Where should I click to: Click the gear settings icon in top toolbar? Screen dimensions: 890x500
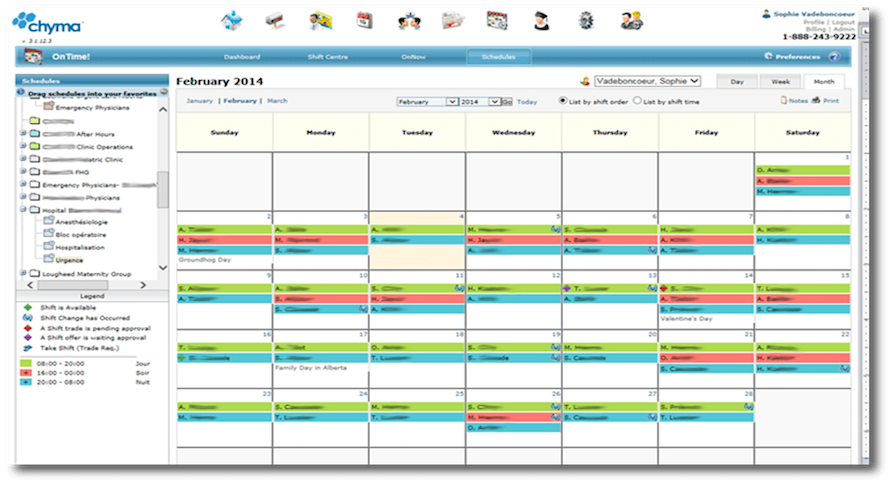(586, 21)
